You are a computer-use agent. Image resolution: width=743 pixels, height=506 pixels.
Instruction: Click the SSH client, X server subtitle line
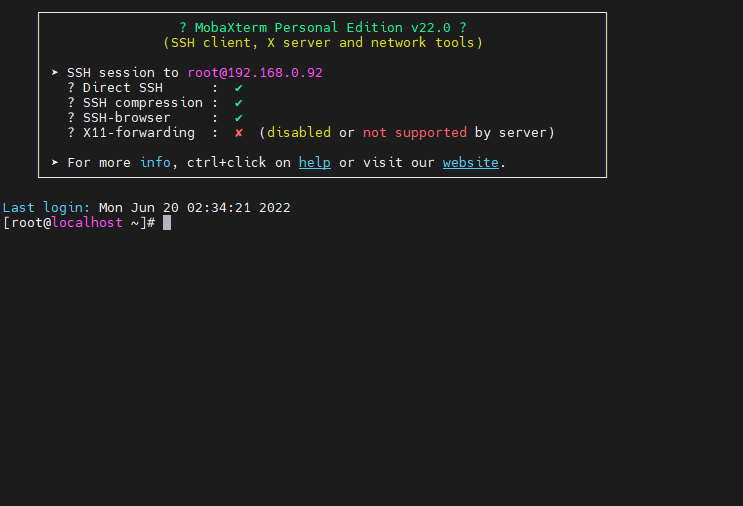click(x=323, y=43)
